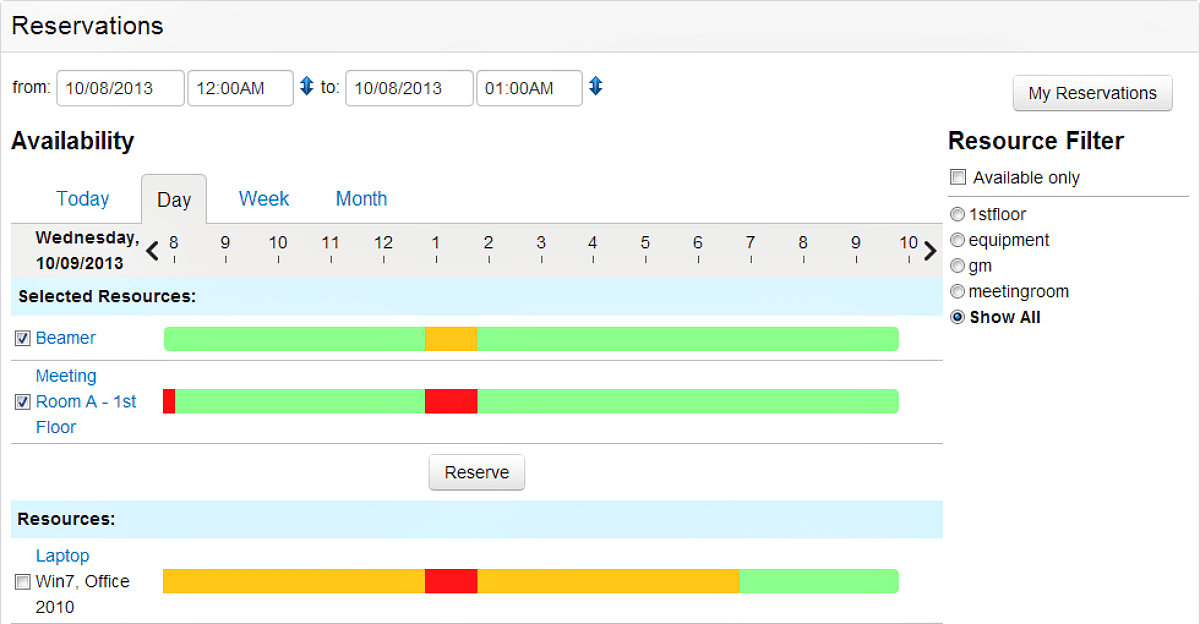
Task: Switch to the Week tab
Action: coord(264,199)
